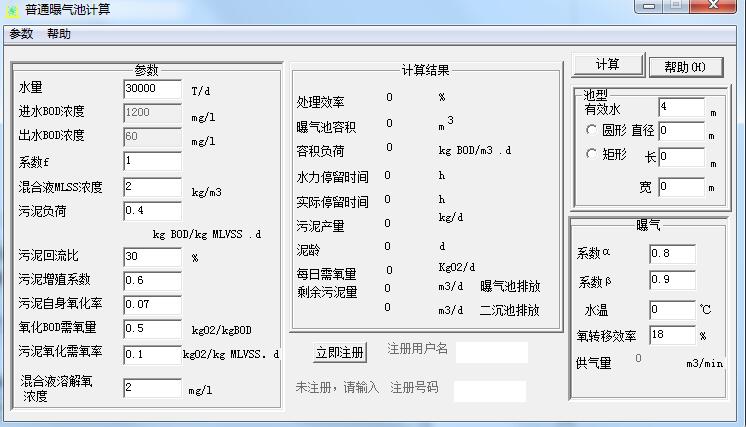
Task: Click the 剩余污泥量 result label
Action: 327,292
